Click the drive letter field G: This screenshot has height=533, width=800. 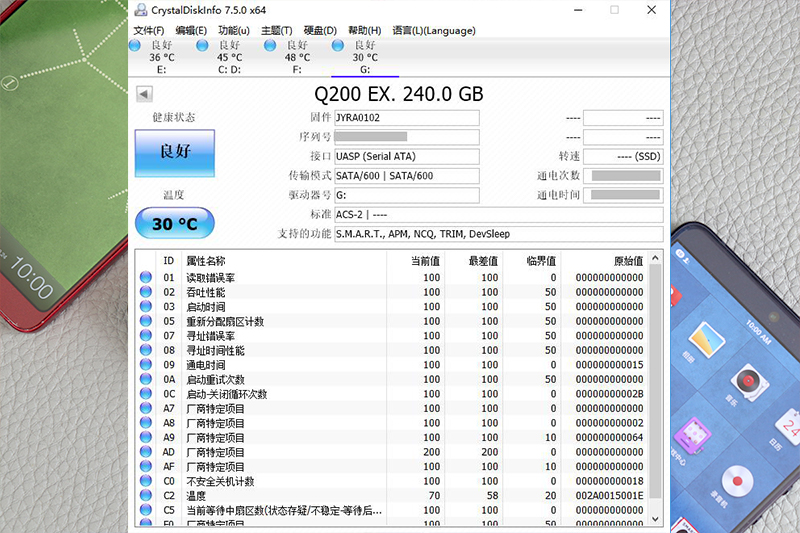pyautogui.click(x=407, y=195)
